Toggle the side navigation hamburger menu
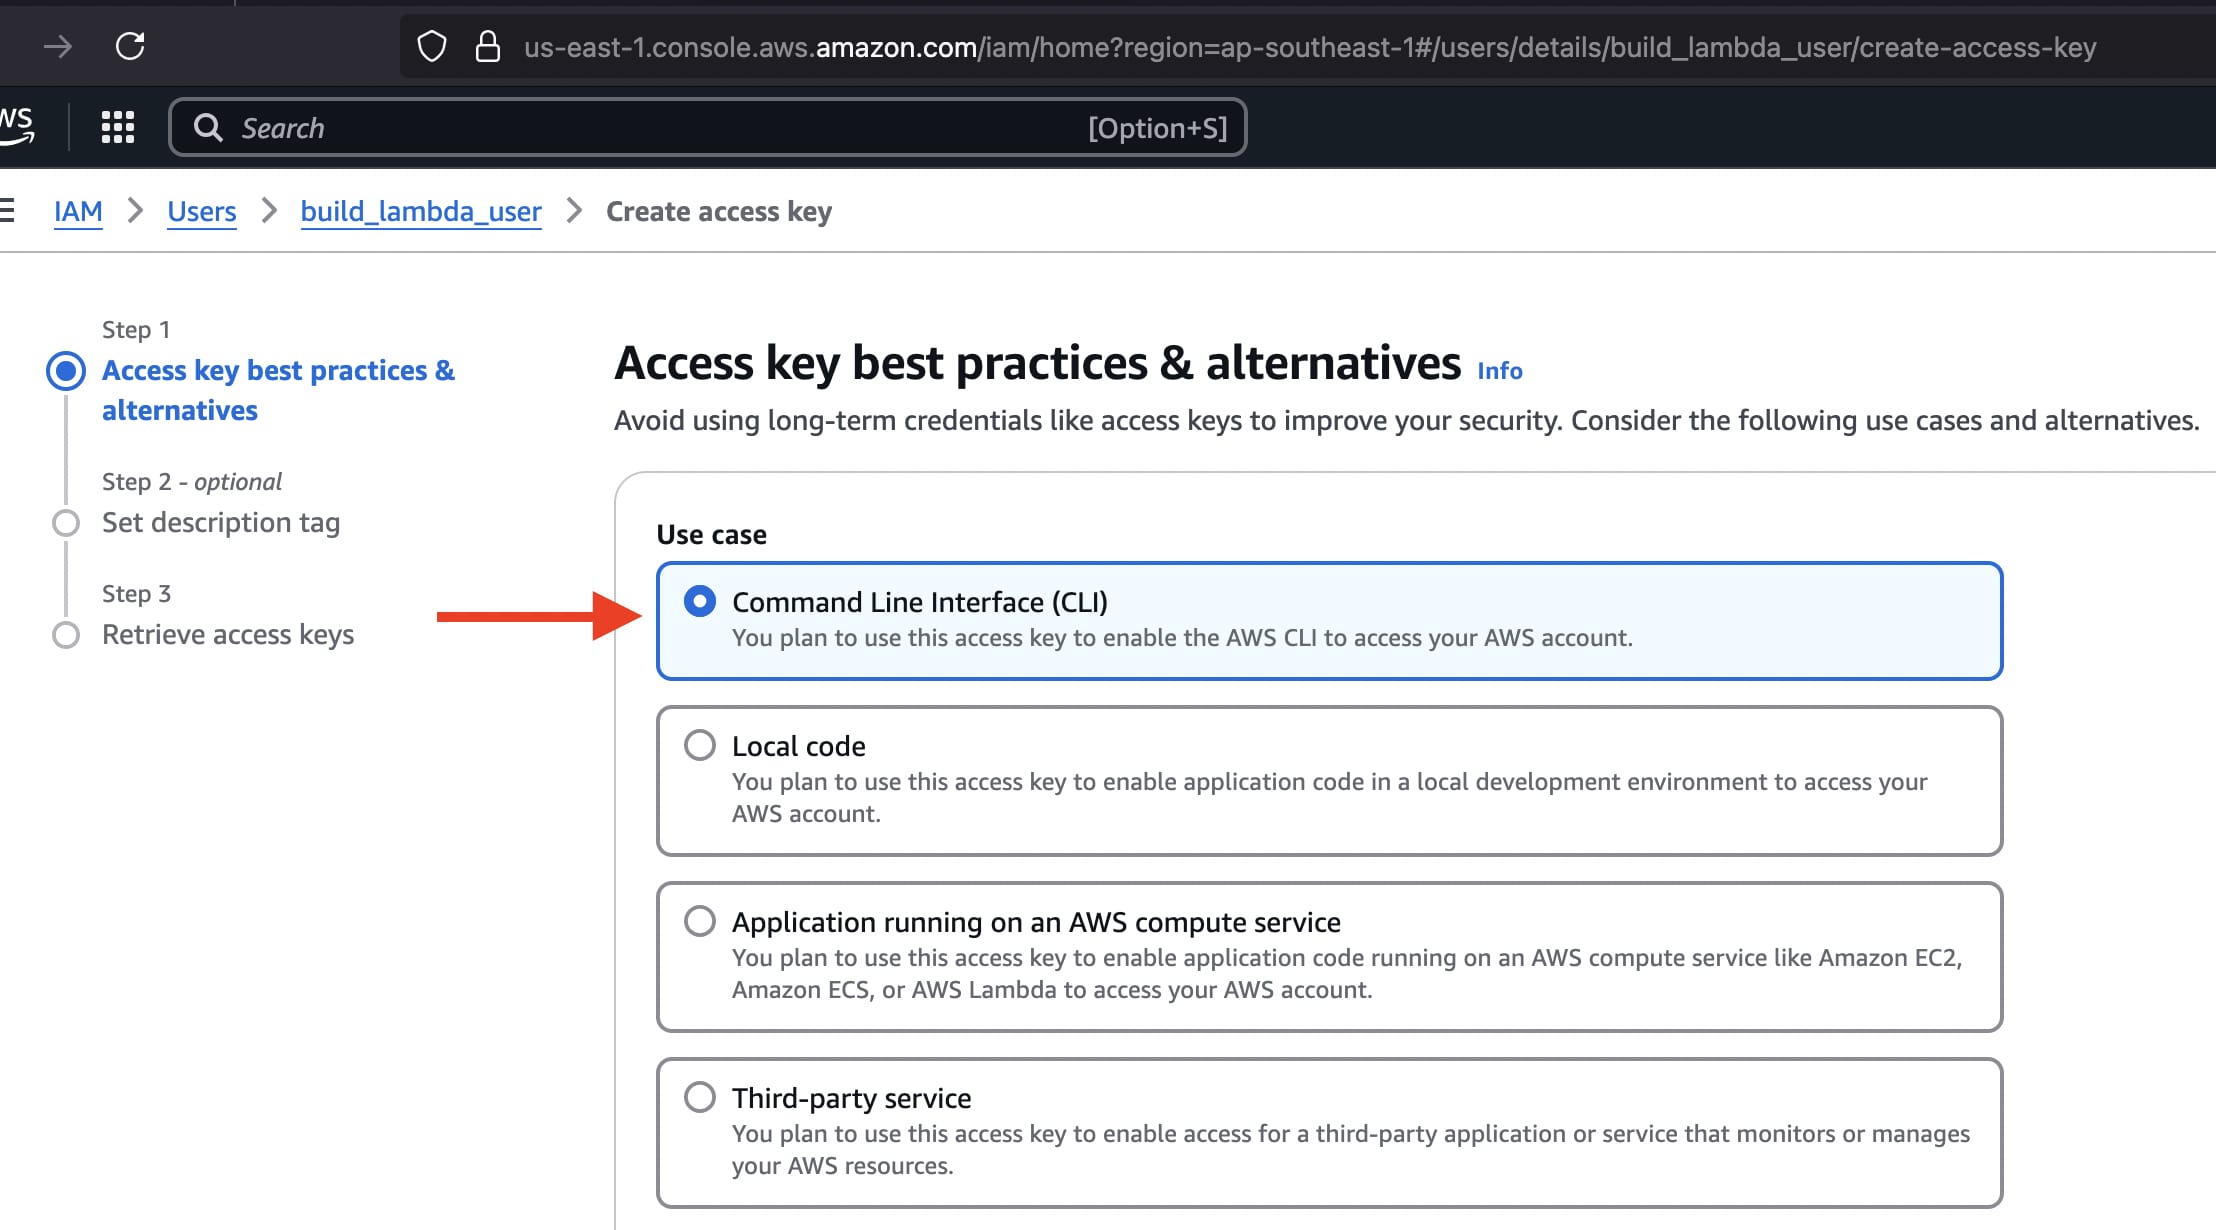This screenshot has height=1230, width=2216. [x=6, y=210]
